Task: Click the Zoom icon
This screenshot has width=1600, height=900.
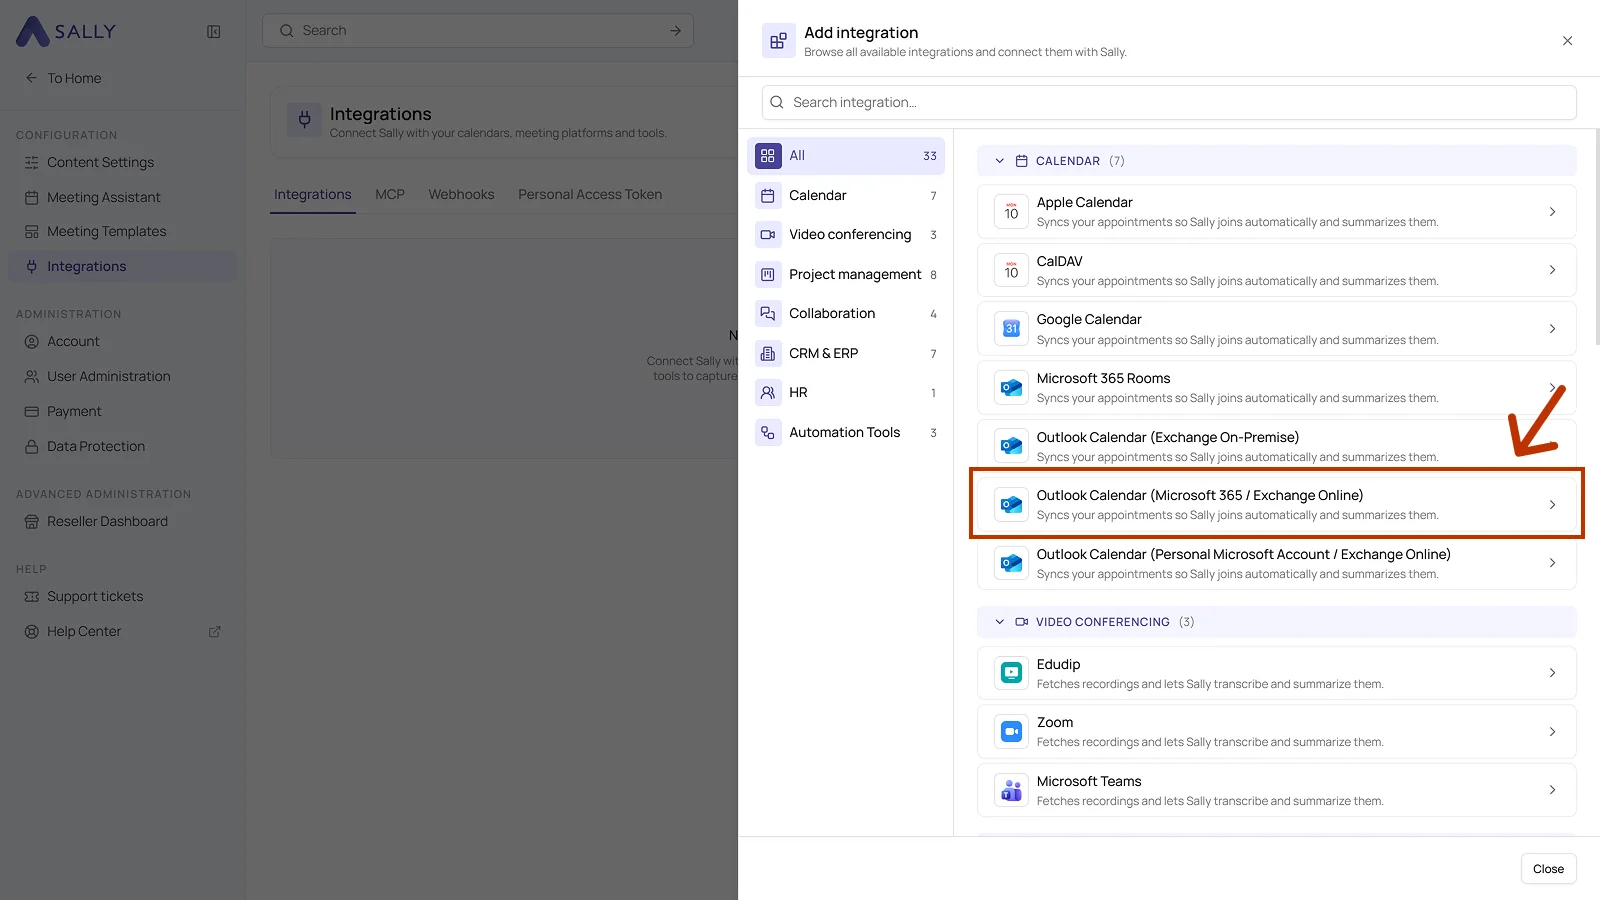Action: point(1011,731)
